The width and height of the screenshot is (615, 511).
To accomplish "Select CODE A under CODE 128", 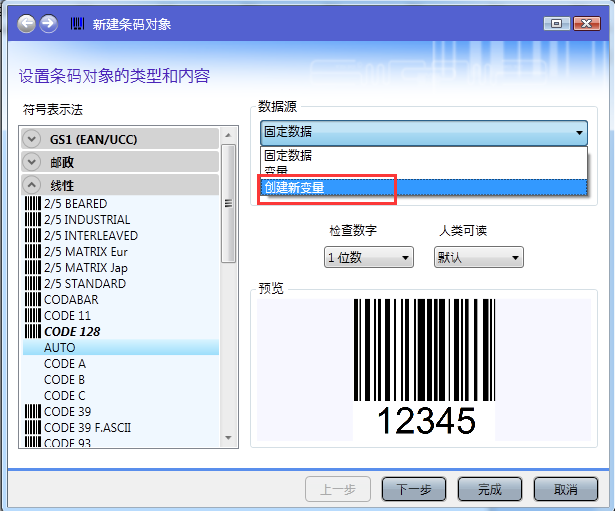I will click(x=65, y=364).
